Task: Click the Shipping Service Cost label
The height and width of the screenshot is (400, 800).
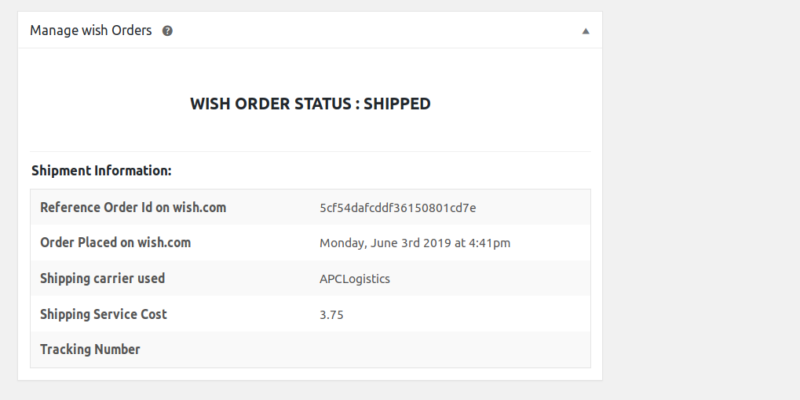Action: pos(104,314)
